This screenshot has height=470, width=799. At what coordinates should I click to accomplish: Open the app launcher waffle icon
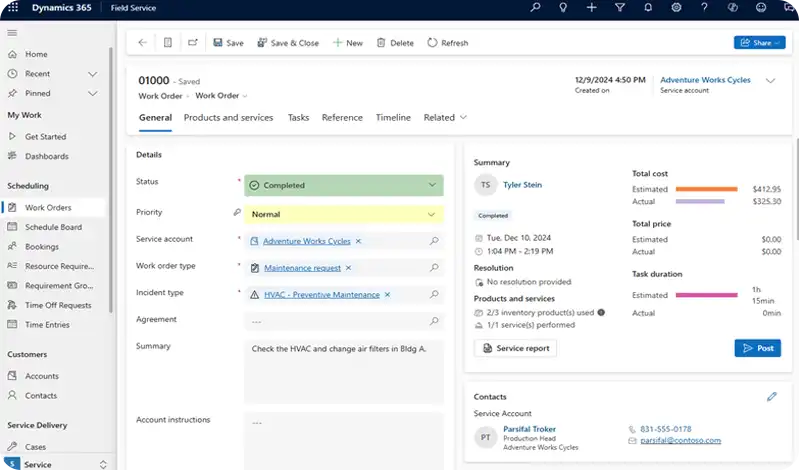(x=13, y=8)
